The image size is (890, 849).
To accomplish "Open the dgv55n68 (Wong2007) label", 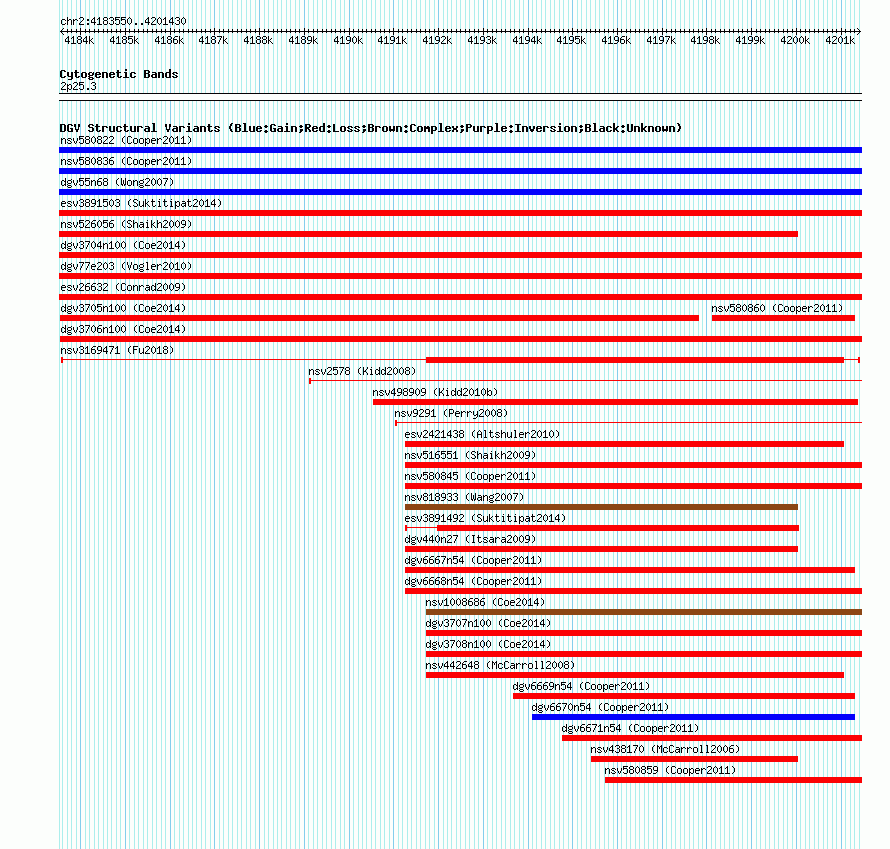I will (x=117, y=182).
